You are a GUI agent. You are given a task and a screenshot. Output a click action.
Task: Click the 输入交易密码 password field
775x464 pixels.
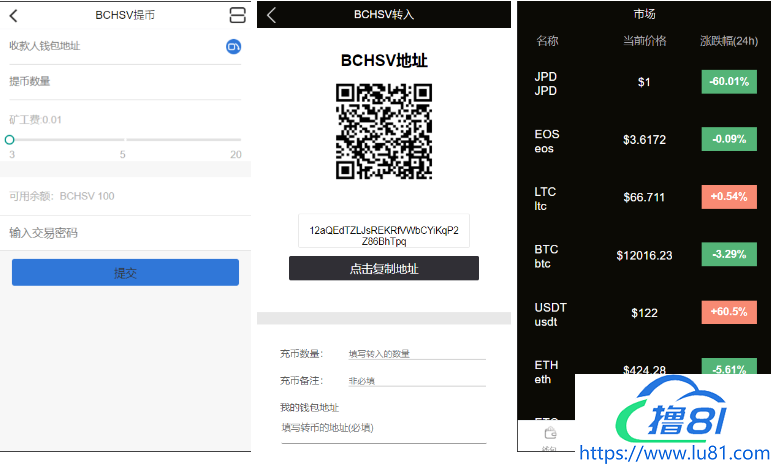click(125, 233)
